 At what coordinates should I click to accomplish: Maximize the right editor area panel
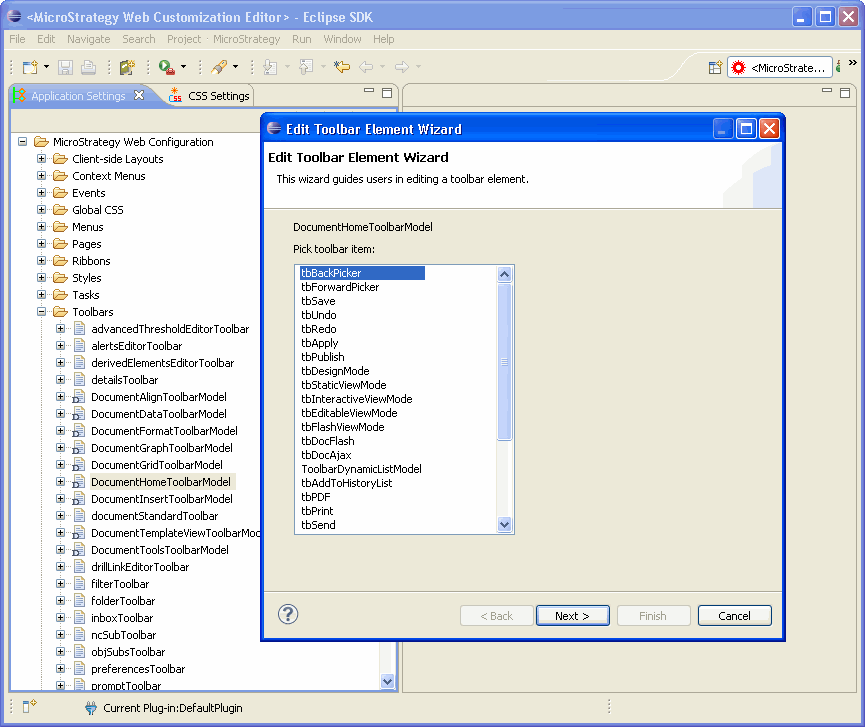click(845, 93)
